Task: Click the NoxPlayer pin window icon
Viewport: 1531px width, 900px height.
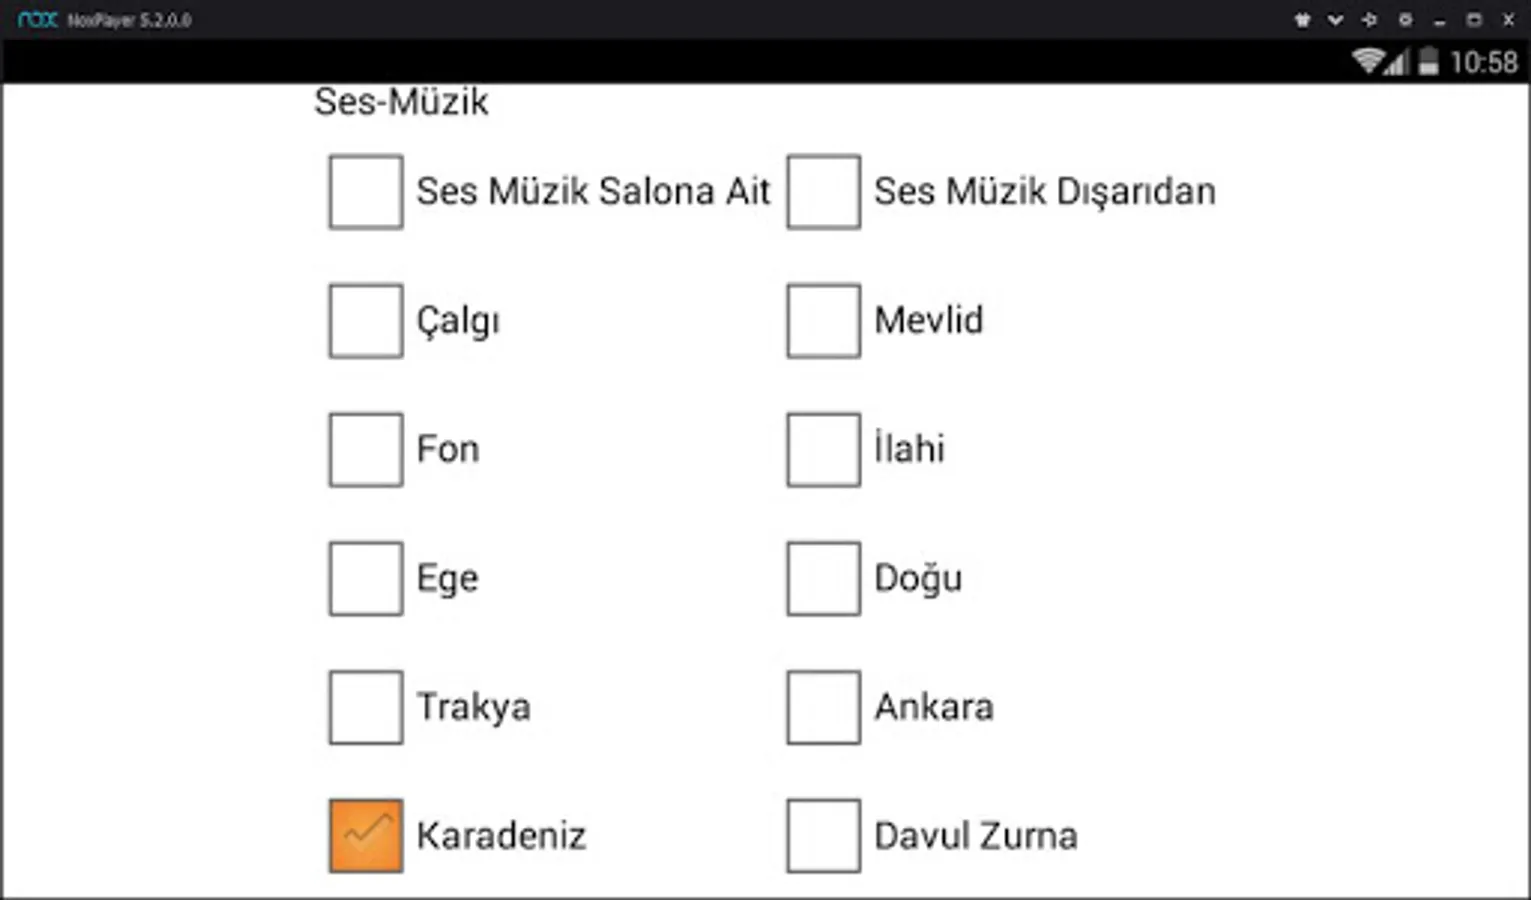Action: point(1370,20)
